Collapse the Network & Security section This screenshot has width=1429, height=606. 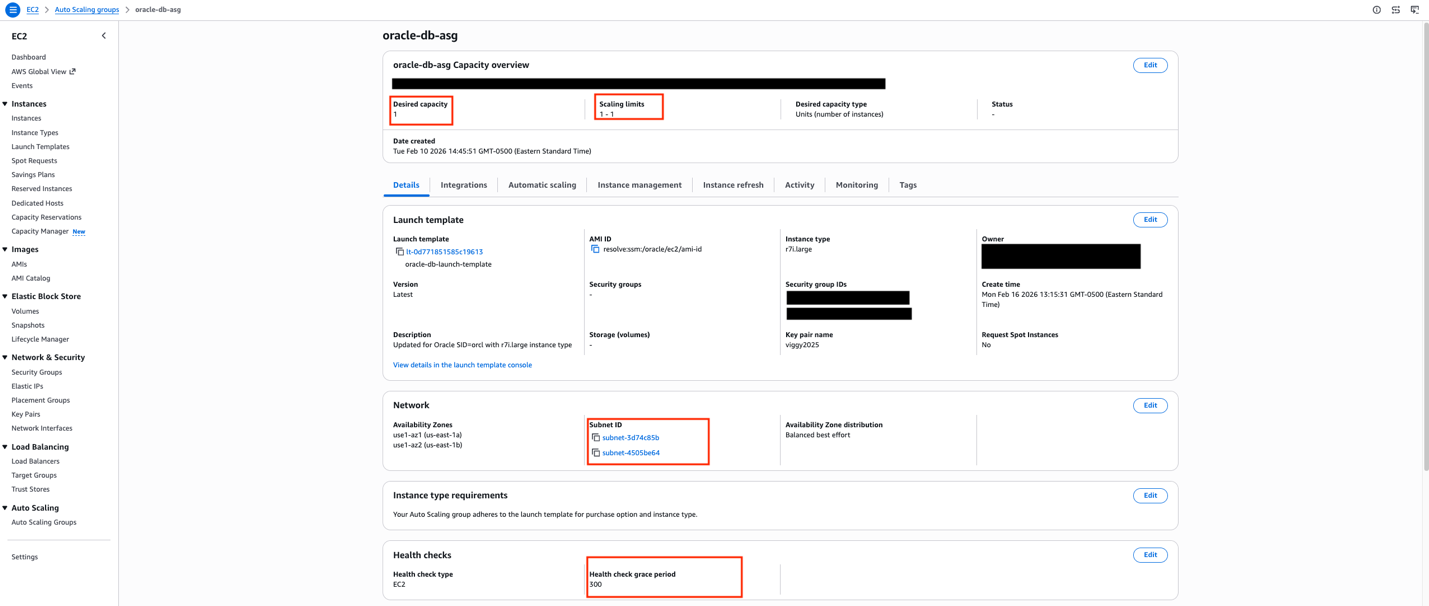(x=5, y=358)
